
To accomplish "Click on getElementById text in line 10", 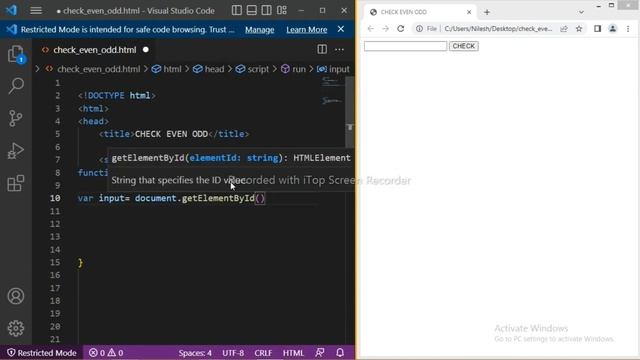I will pos(218,198).
